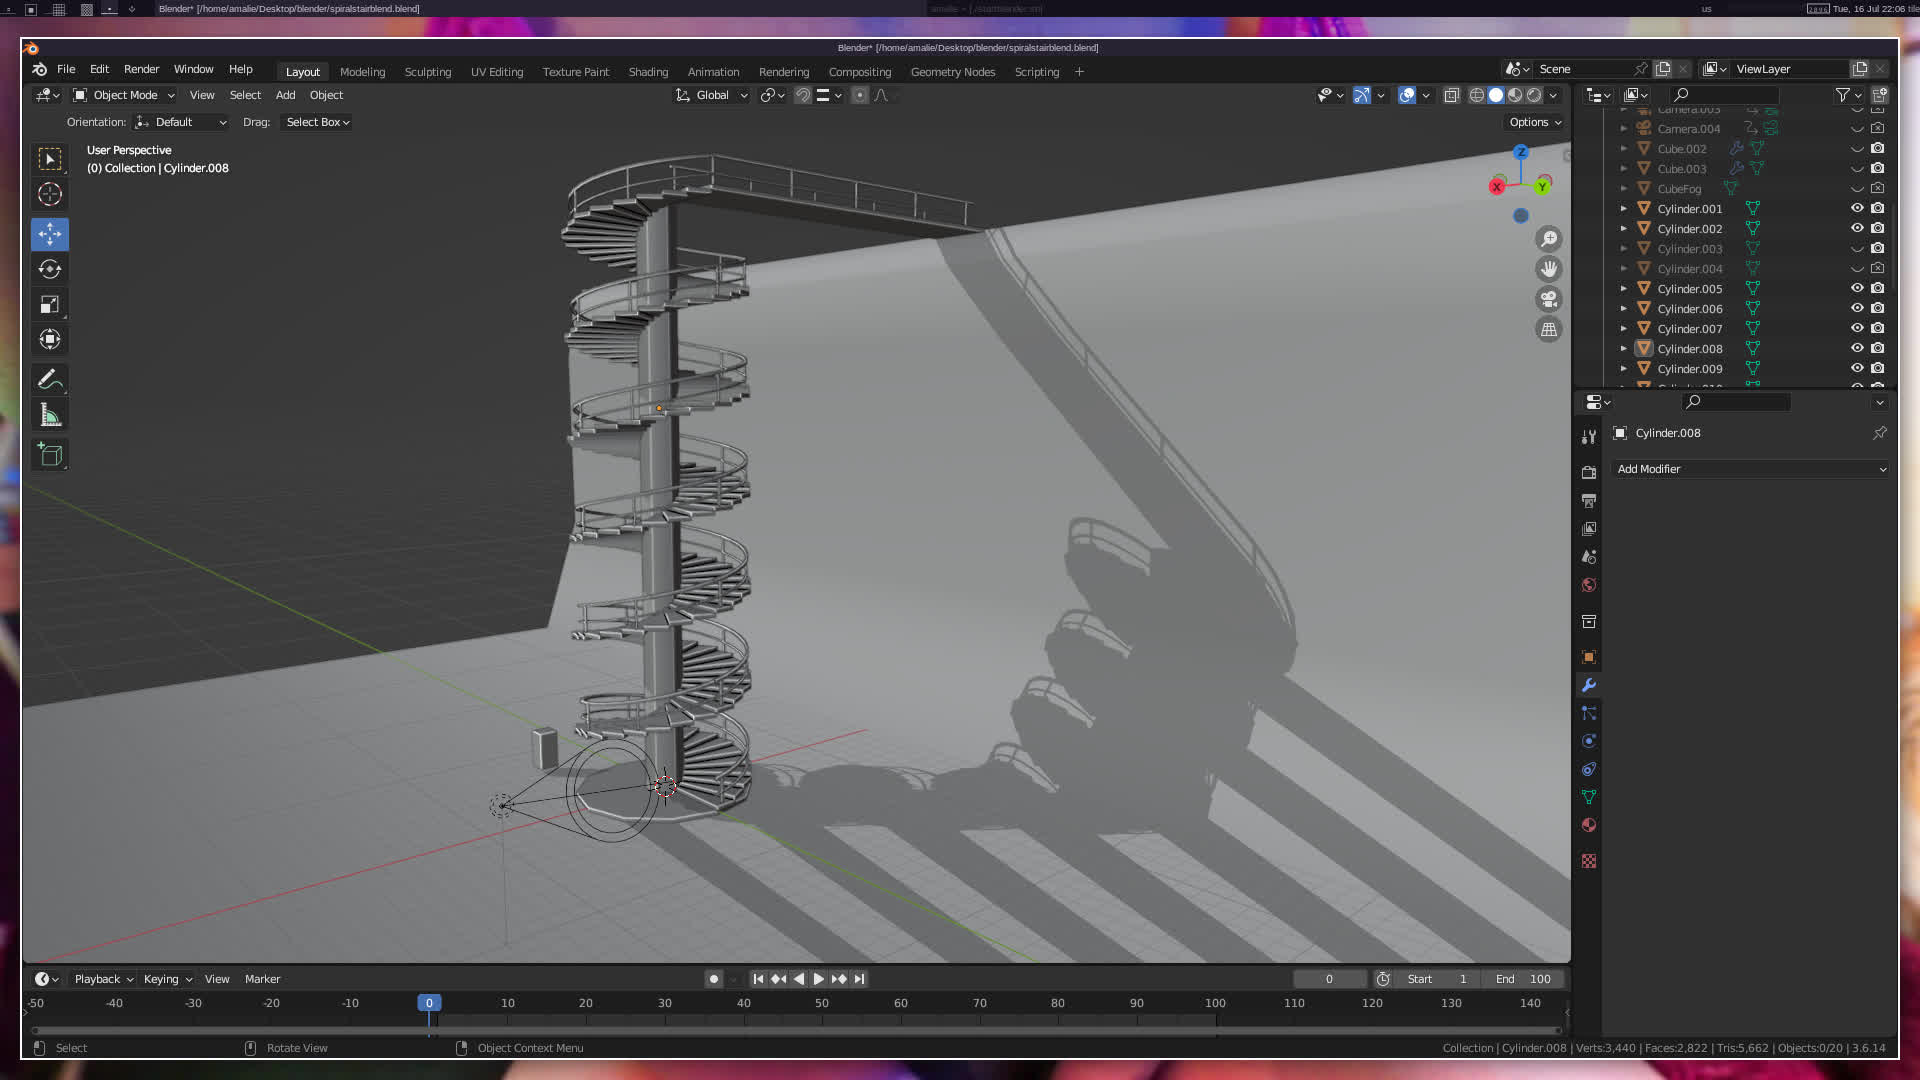Toggle render visibility for Cylinder.001
The image size is (1920, 1080).
pyautogui.click(x=1878, y=208)
